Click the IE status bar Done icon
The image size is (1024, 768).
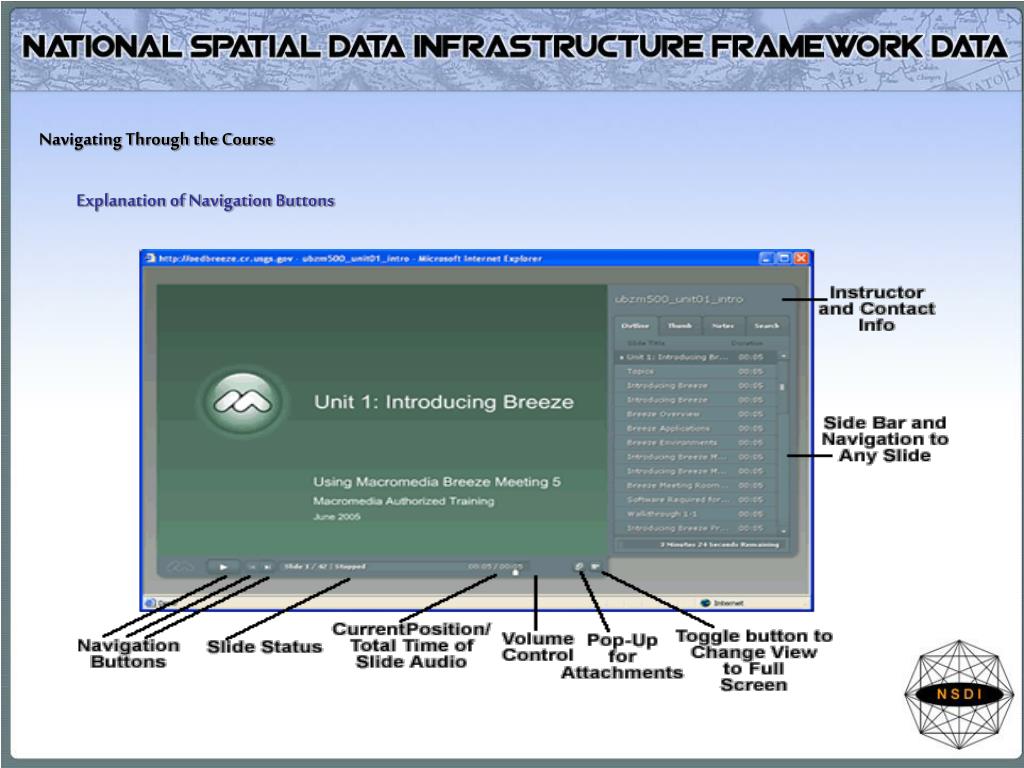(151, 603)
